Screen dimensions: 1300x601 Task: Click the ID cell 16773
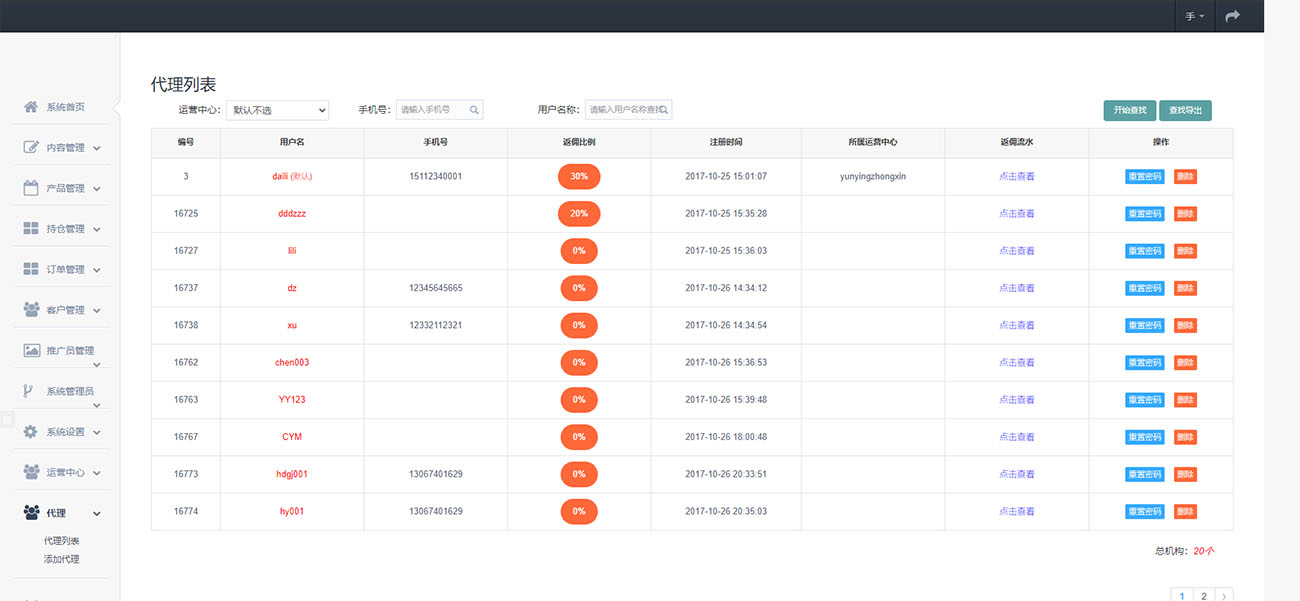point(186,474)
